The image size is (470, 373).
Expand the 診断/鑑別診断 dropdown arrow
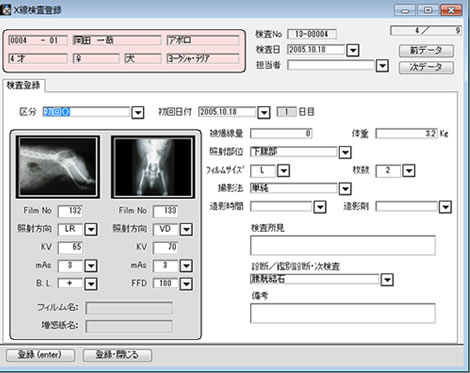coord(387,280)
